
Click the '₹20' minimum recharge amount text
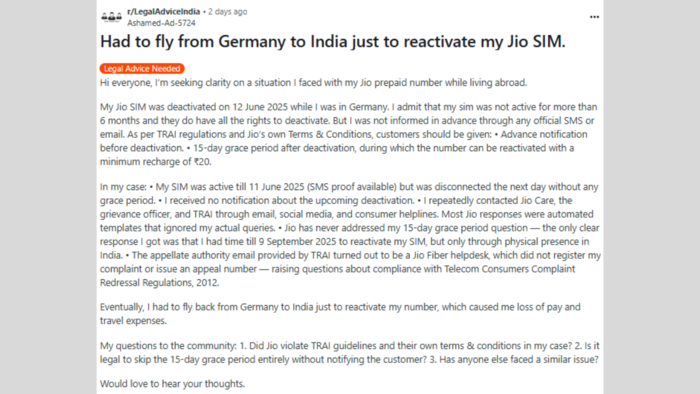click(202, 162)
